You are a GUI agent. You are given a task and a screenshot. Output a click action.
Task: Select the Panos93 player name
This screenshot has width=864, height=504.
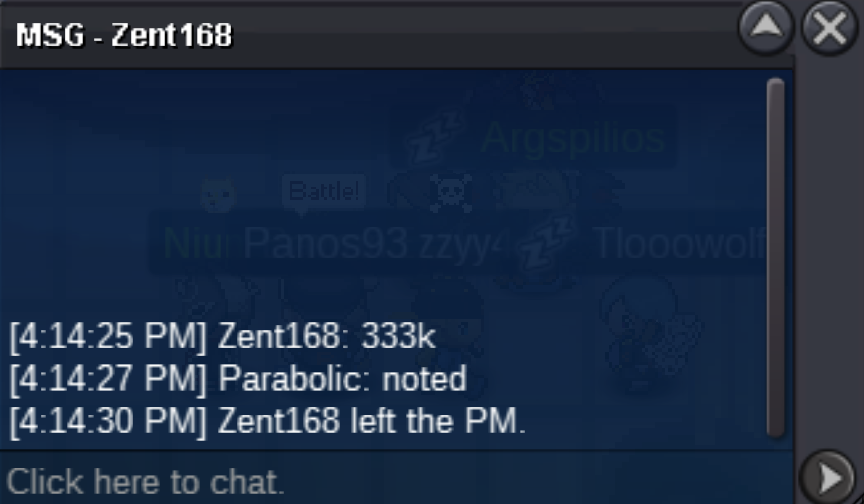(x=326, y=242)
